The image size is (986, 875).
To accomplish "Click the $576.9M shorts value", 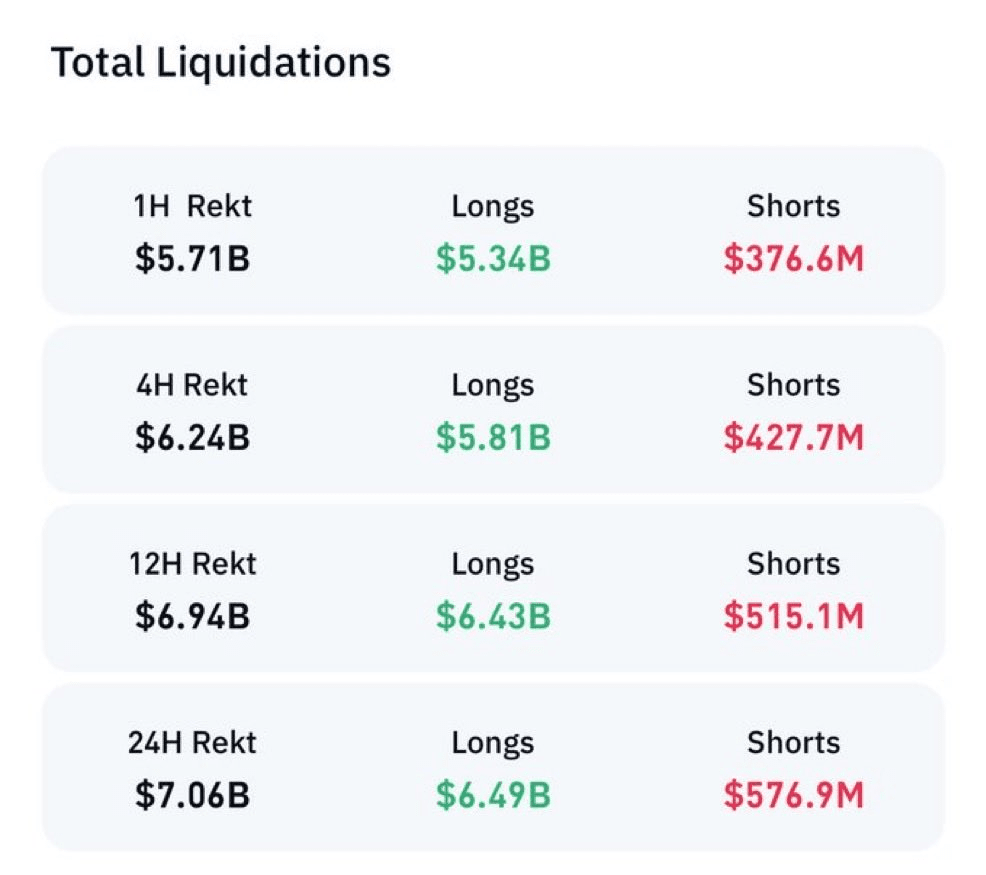I will click(793, 796).
